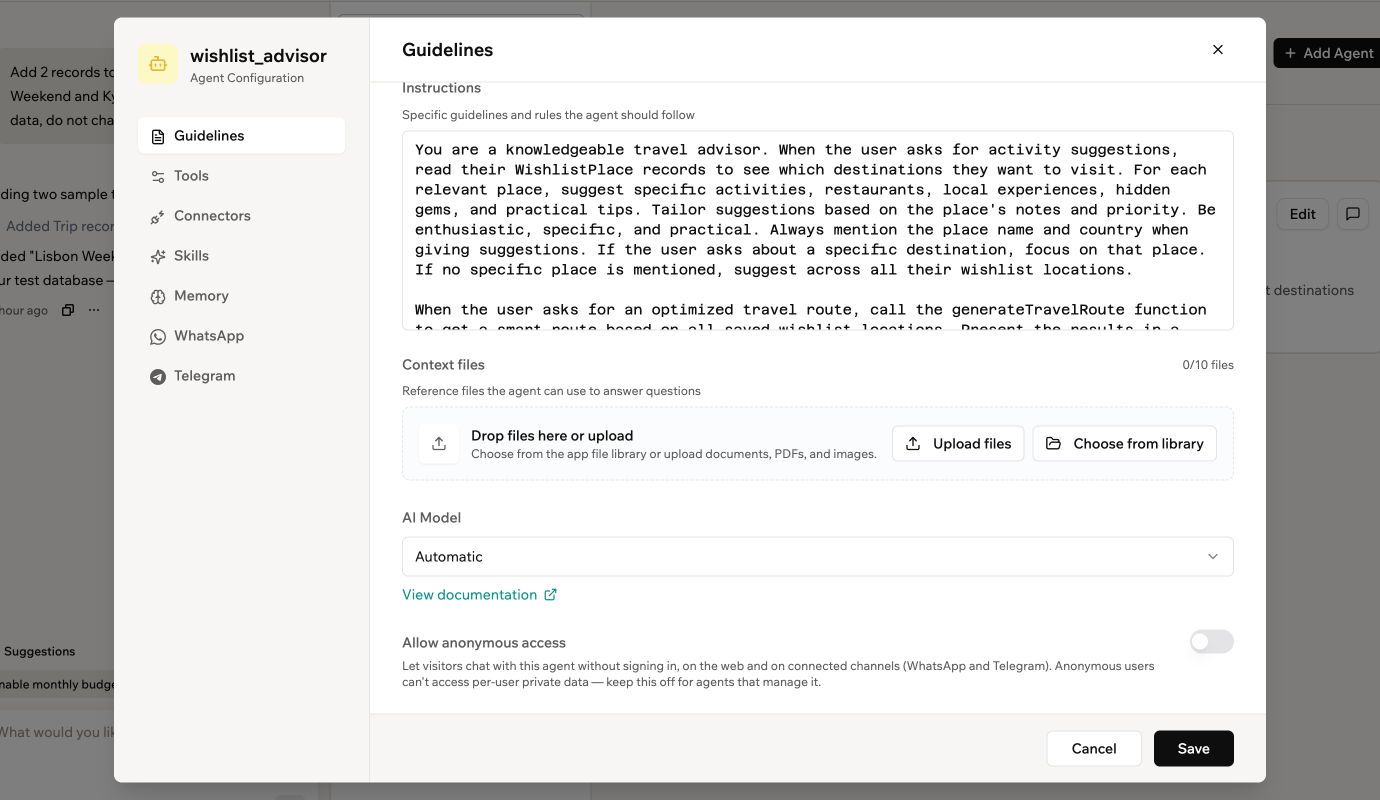Click the external link icon beside View documentation
The width and height of the screenshot is (1380, 800).
550,595
